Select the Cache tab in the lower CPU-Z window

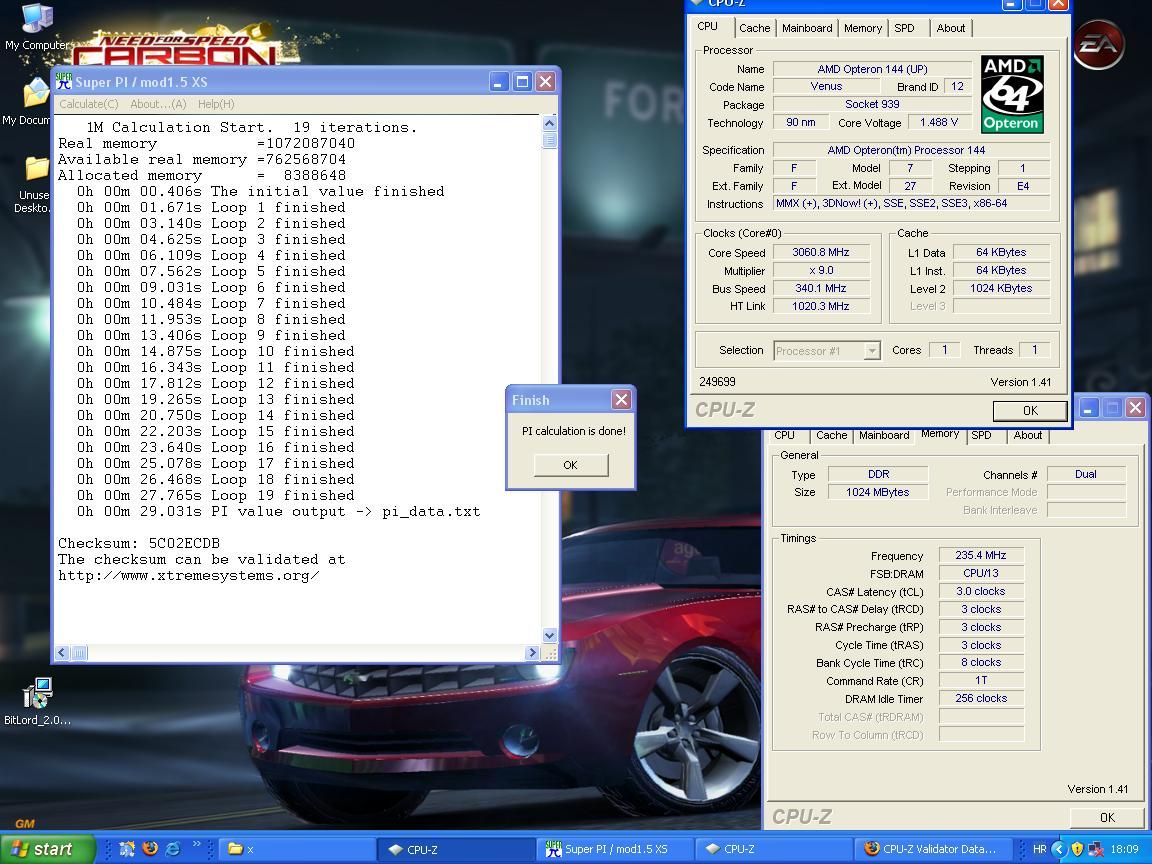[832, 435]
